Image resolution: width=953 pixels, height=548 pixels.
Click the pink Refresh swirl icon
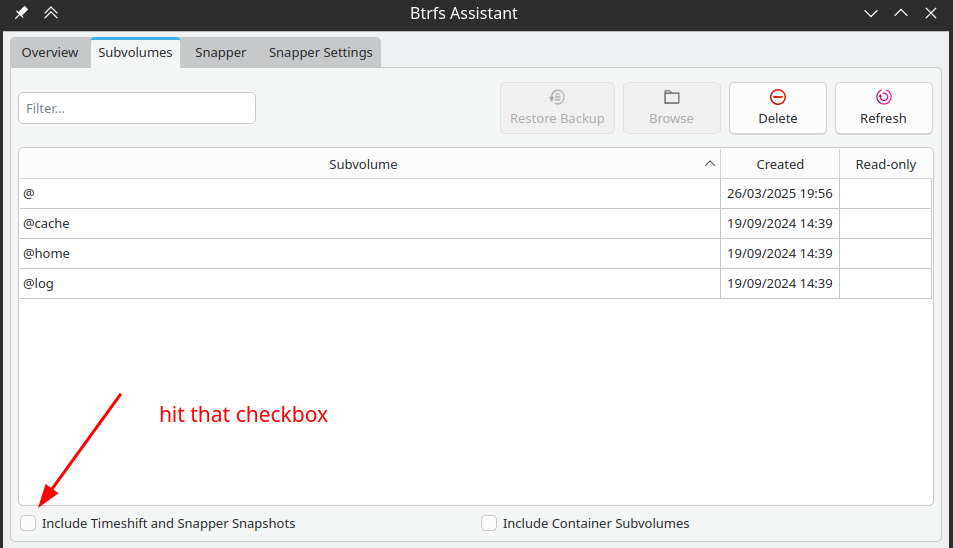[x=883, y=97]
